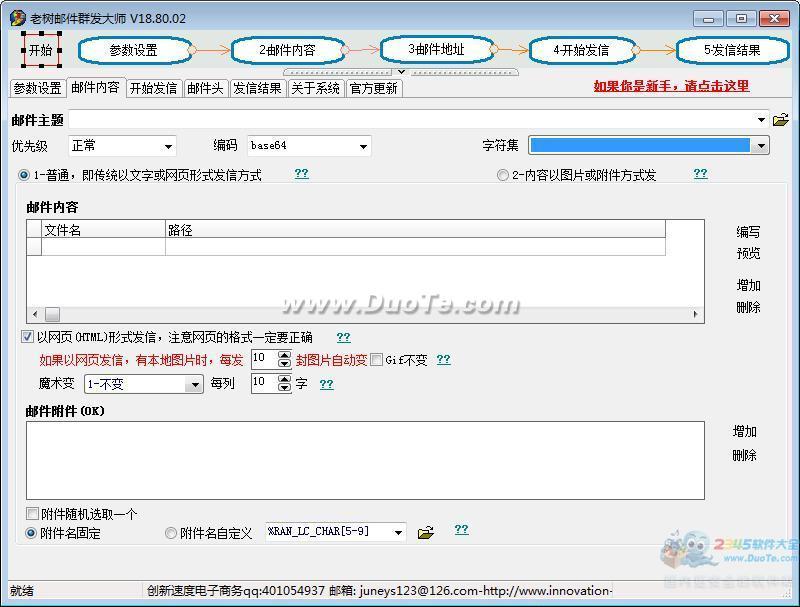This screenshot has height=607, width=800.
Task: Click the application logo in title bar
Action: tap(17, 18)
